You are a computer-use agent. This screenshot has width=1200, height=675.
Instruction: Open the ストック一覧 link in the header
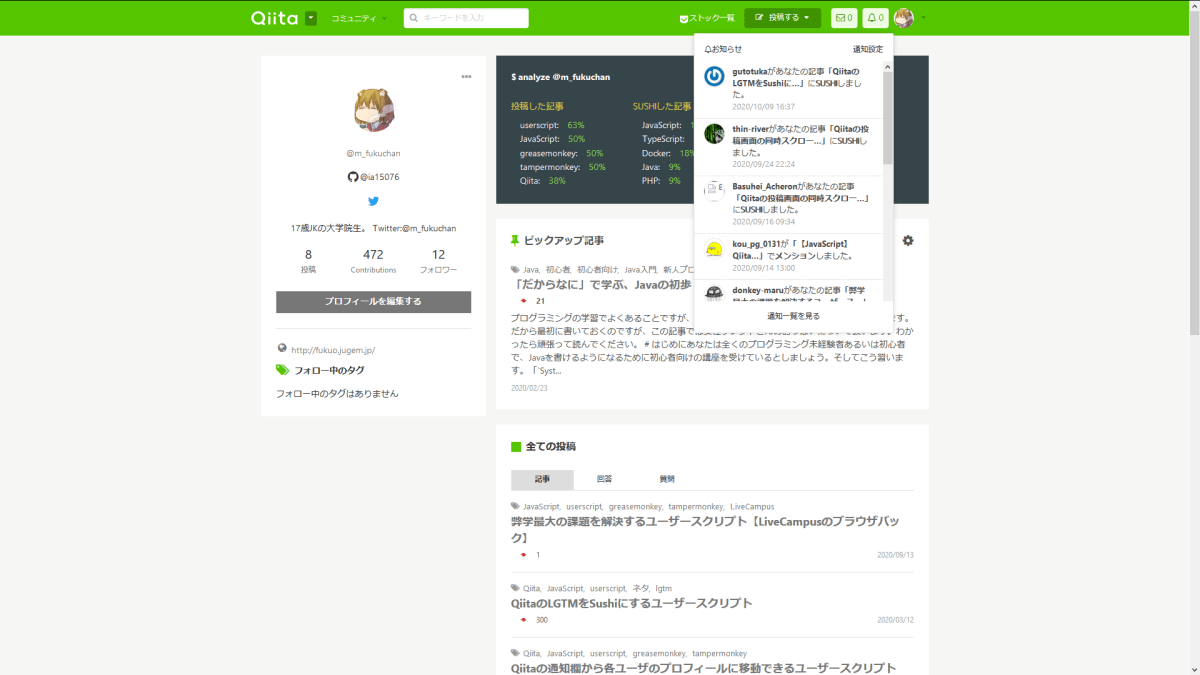(707, 18)
